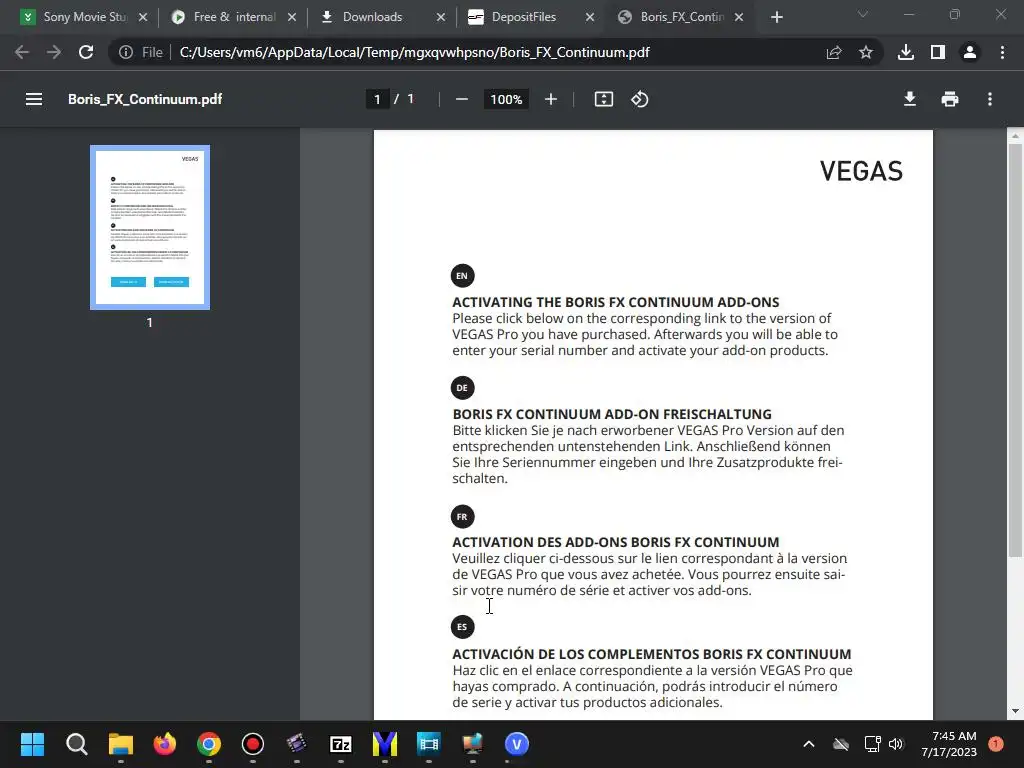Viewport: 1024px width, 768px height.
Task: Open the PDF sidebar hamburger menu
Action: coord(34,99)
